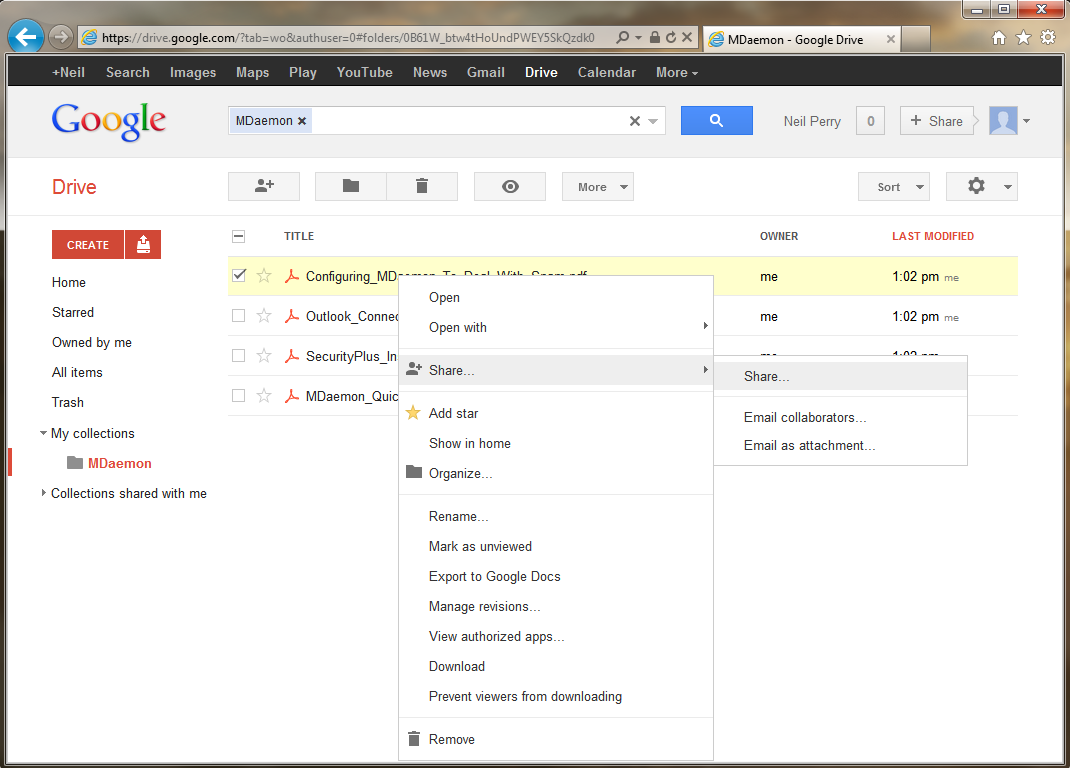Remove the MDaemon search chip

coord(302,121)
